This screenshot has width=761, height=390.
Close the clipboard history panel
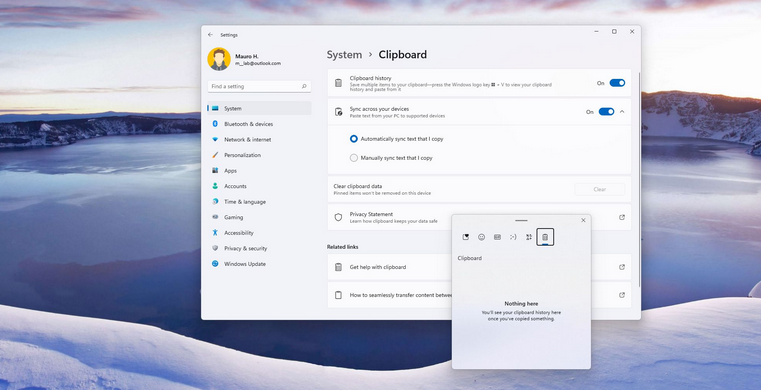coord(583,220)
